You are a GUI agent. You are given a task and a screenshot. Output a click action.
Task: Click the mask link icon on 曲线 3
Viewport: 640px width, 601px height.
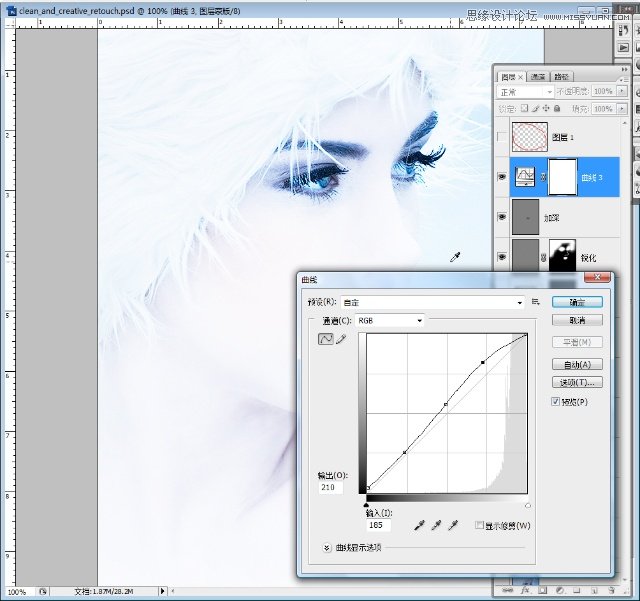[543, 177]
